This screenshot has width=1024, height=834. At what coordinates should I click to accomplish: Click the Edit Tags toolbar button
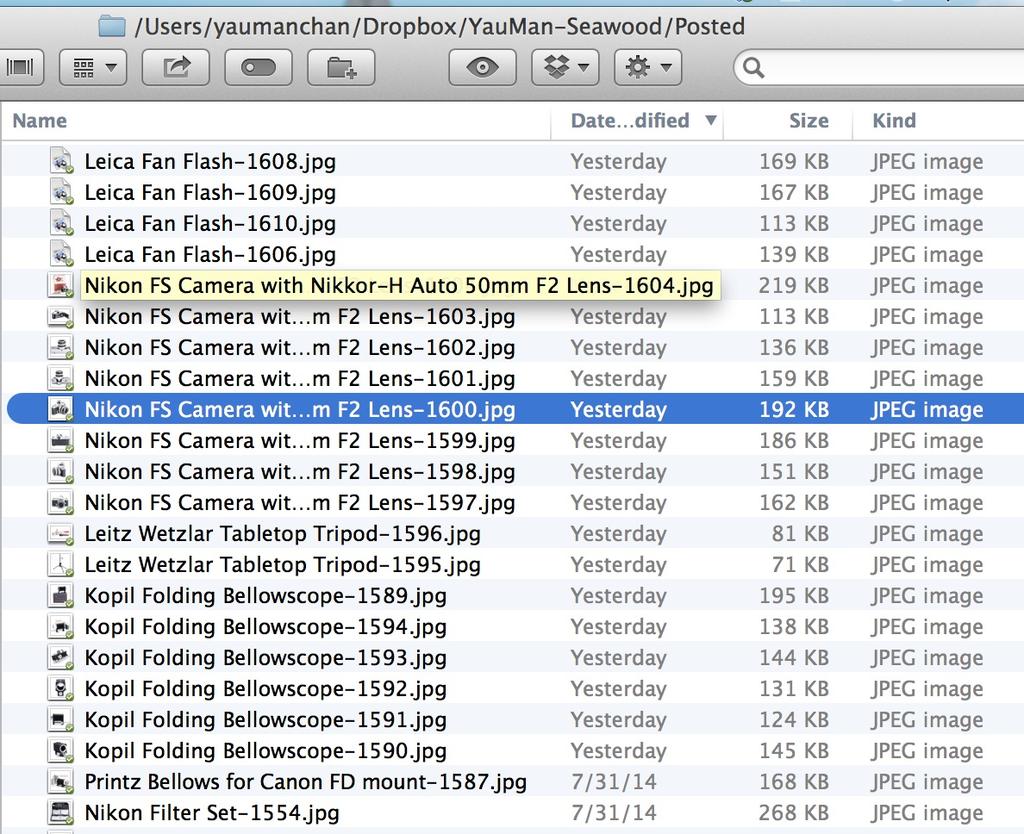(258, 67)
